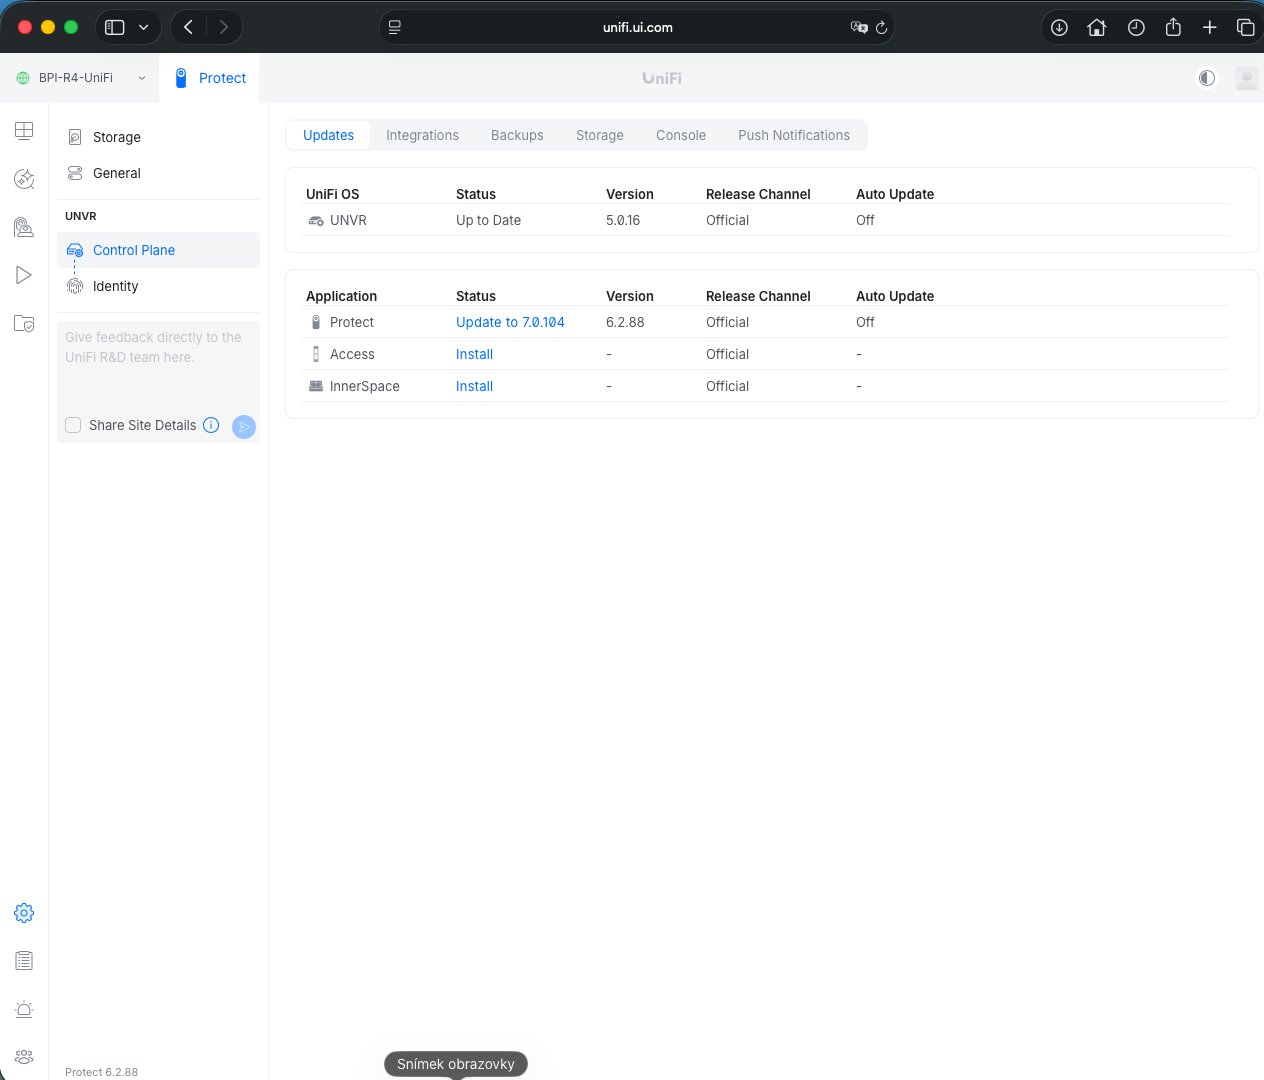Click Install for the Access application

click(x=474, y=354)
